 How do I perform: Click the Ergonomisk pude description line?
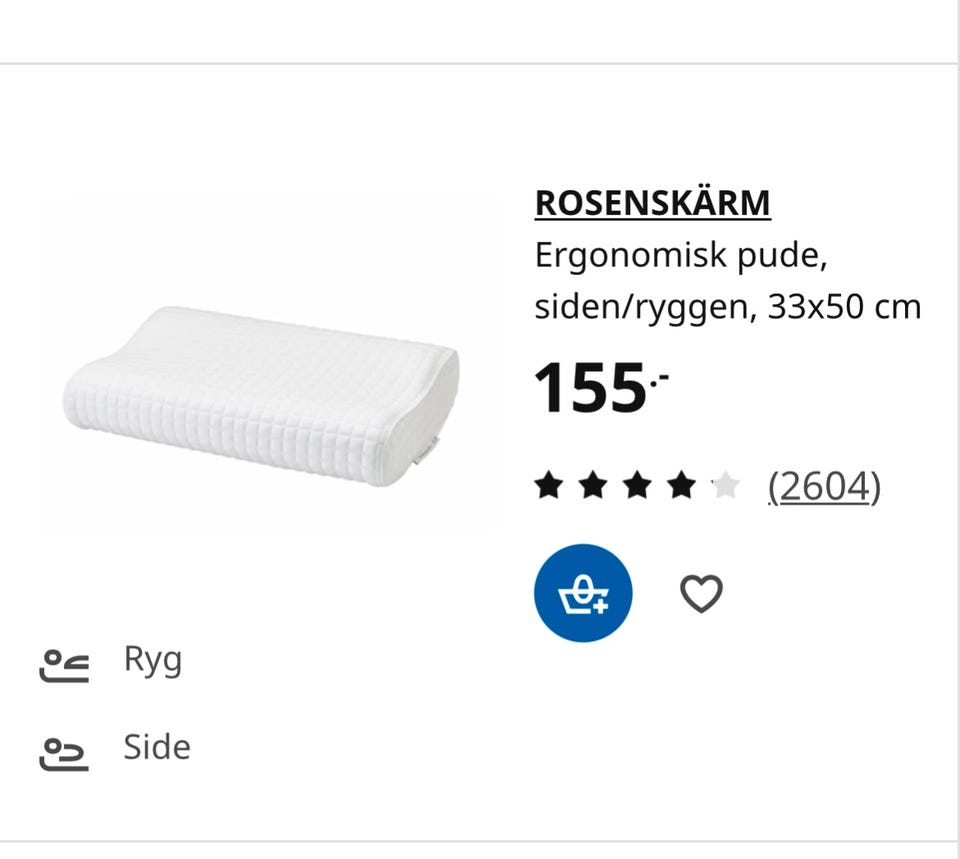pyautogui.click(x=681, y=256)
